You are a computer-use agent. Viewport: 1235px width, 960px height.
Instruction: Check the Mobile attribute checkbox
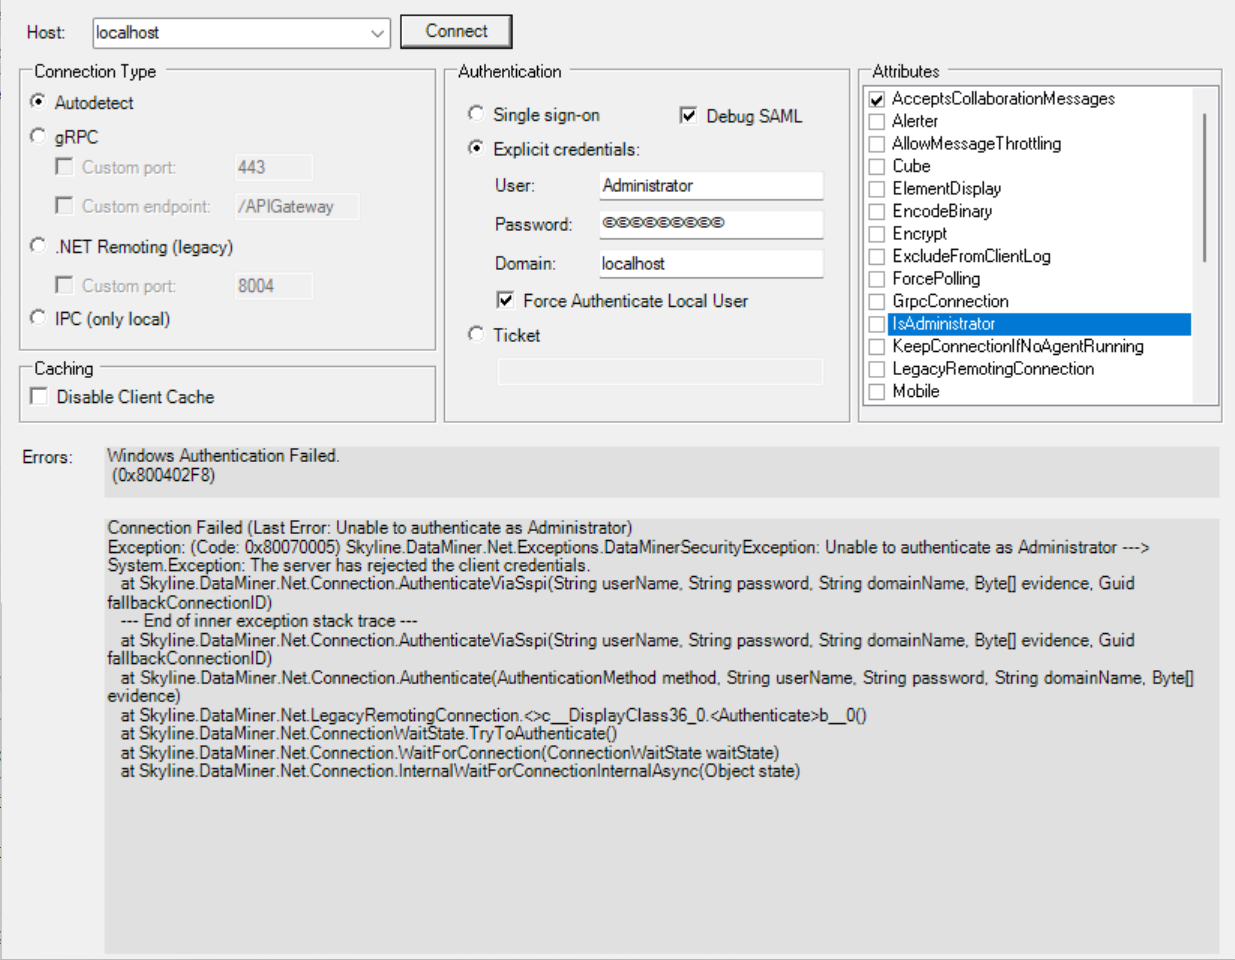pyautogui.click(x=877, y=392)
